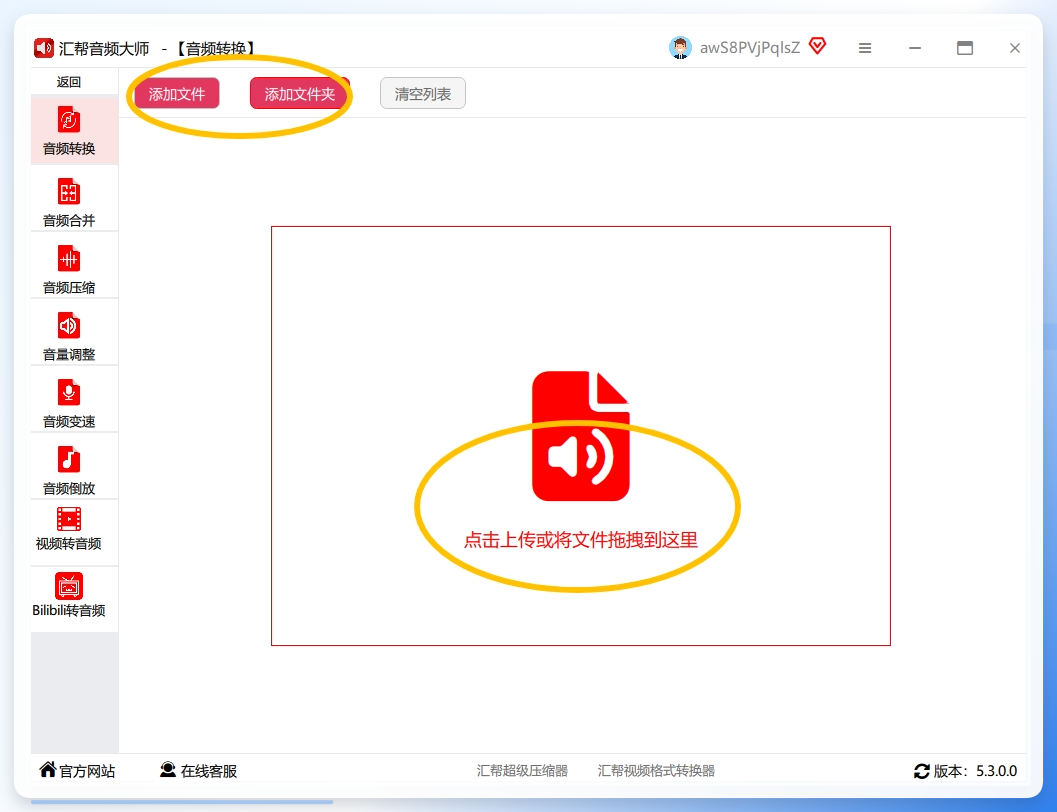
Task: Open the 官方网站 official website link
Action: [77, 770]
